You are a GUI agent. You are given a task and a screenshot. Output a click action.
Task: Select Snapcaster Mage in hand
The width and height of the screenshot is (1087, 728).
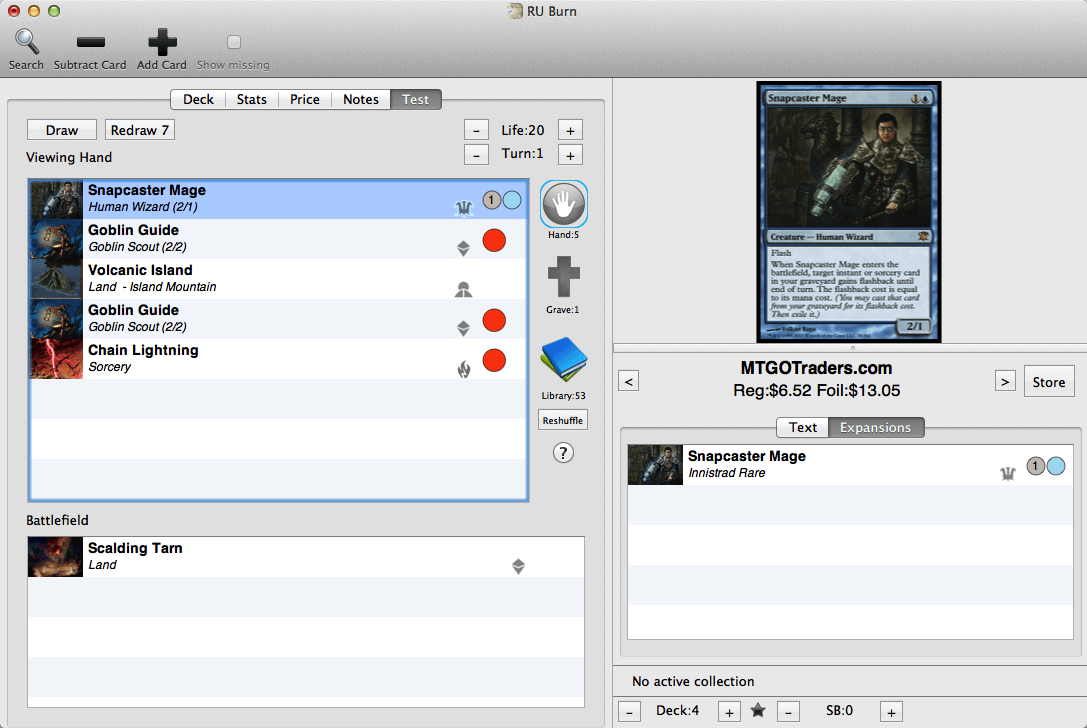click(279, 199)
